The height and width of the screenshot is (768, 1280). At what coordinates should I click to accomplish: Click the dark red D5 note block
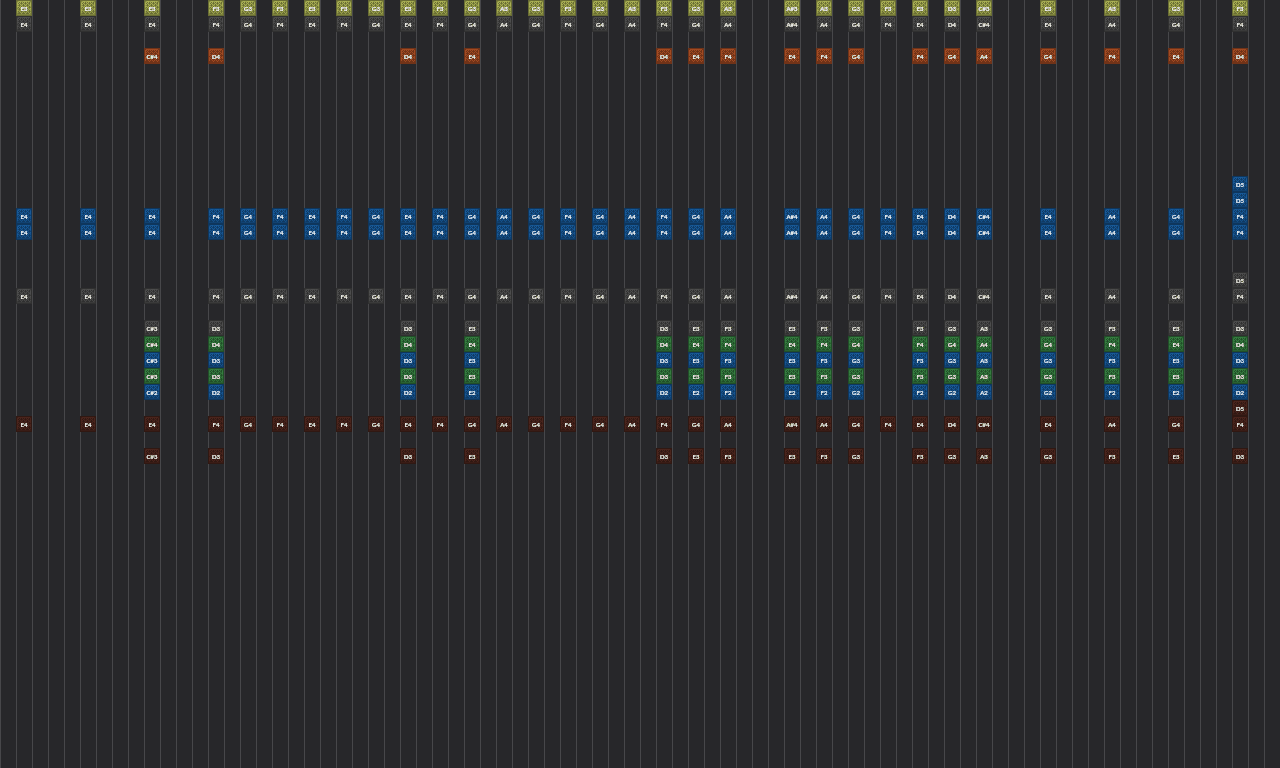coord(1240,408)
